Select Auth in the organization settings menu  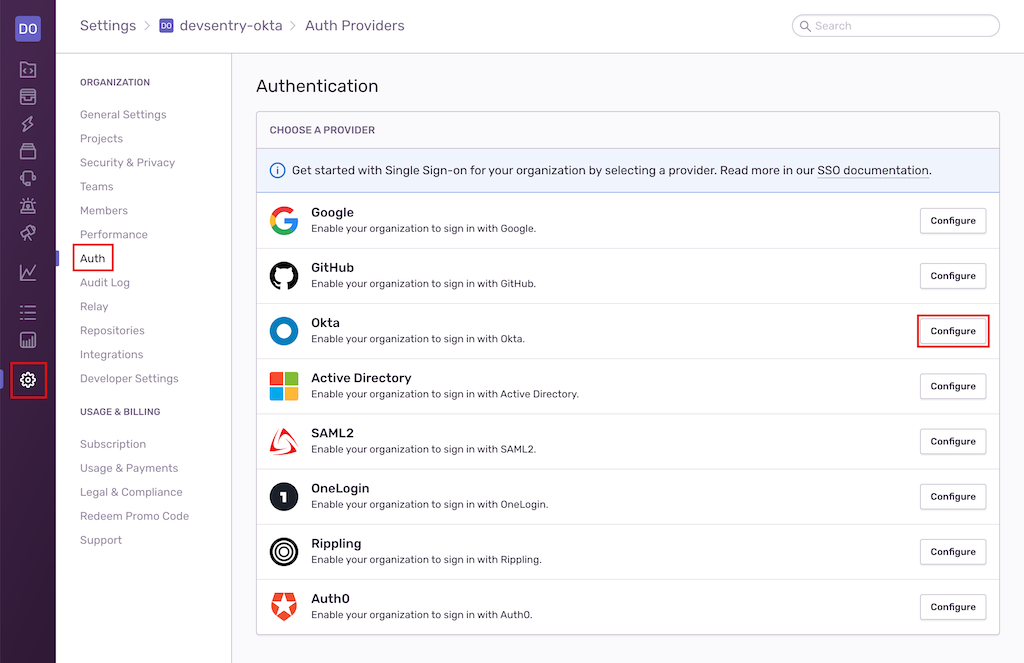(x=92, y=258)
